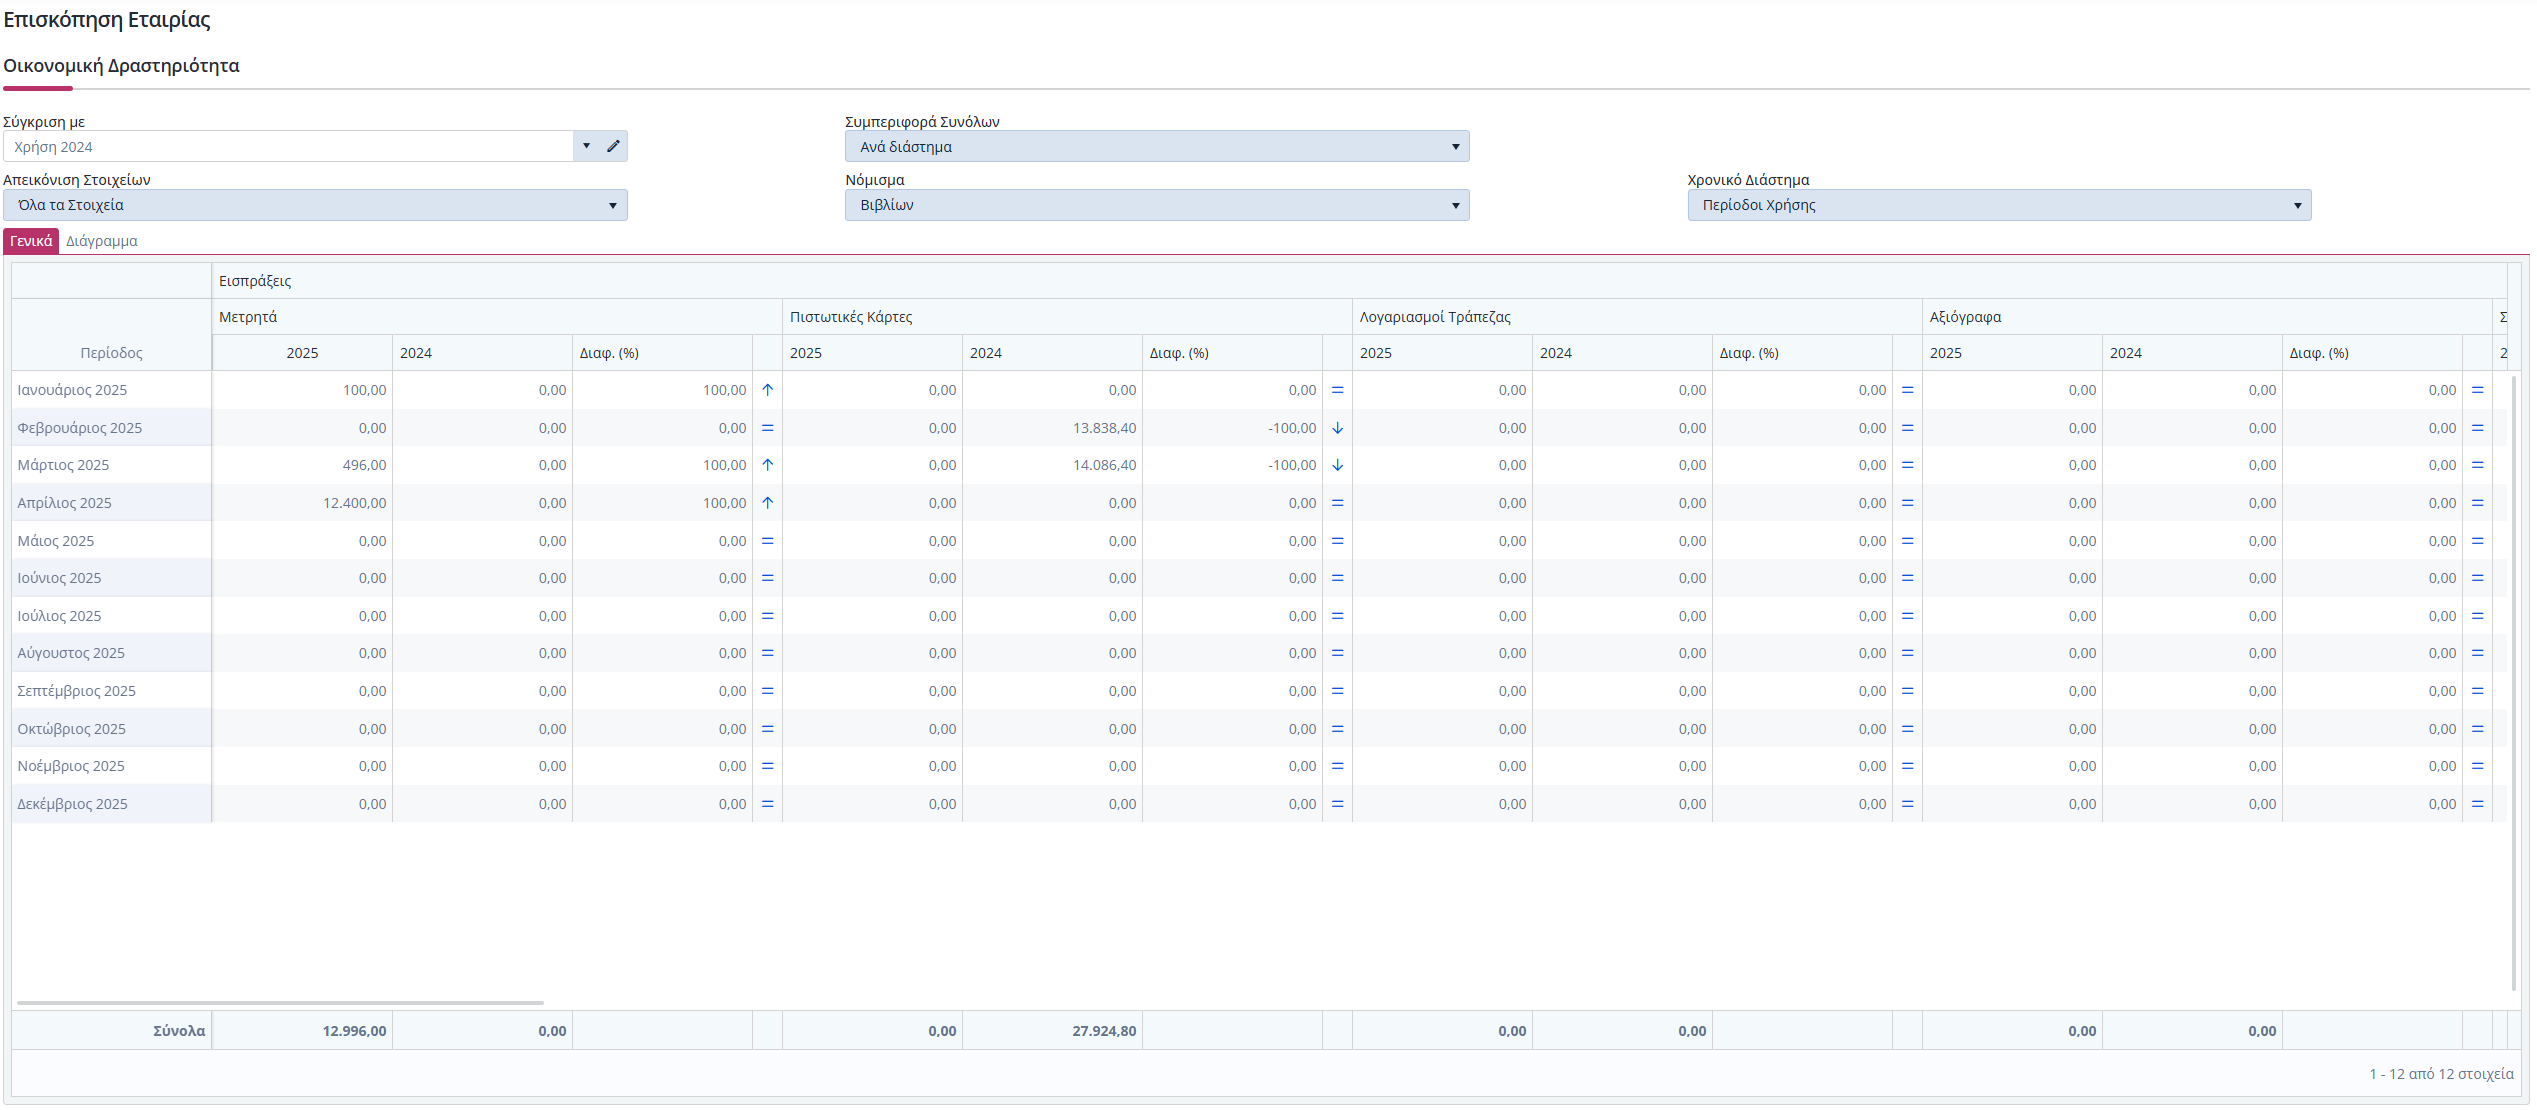Click equals icon in Ιανουάριος Λογαριασμοί Τράπεζας
2537x1110 pixels.
tap(1907, 390)
